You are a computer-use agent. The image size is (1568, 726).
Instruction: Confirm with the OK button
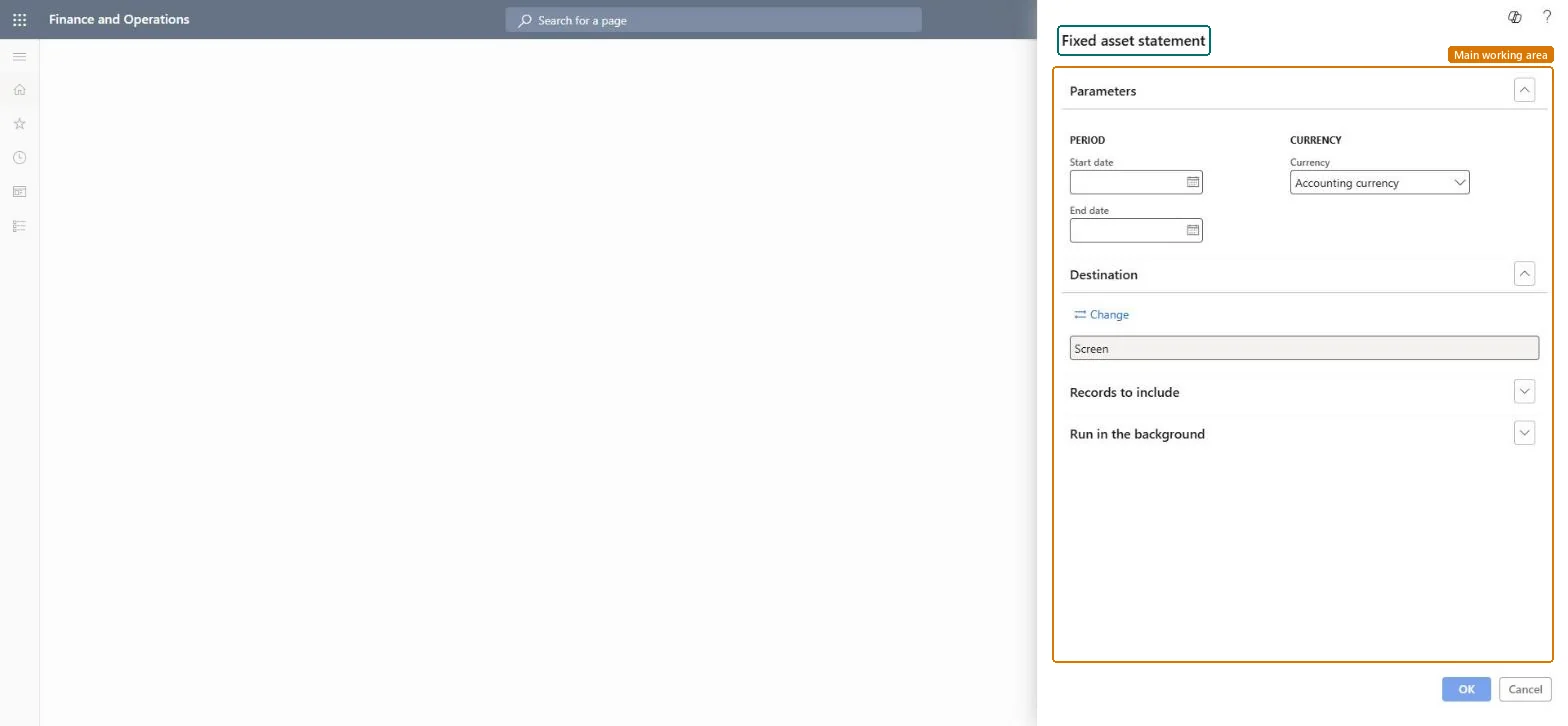click(1466, 689)
